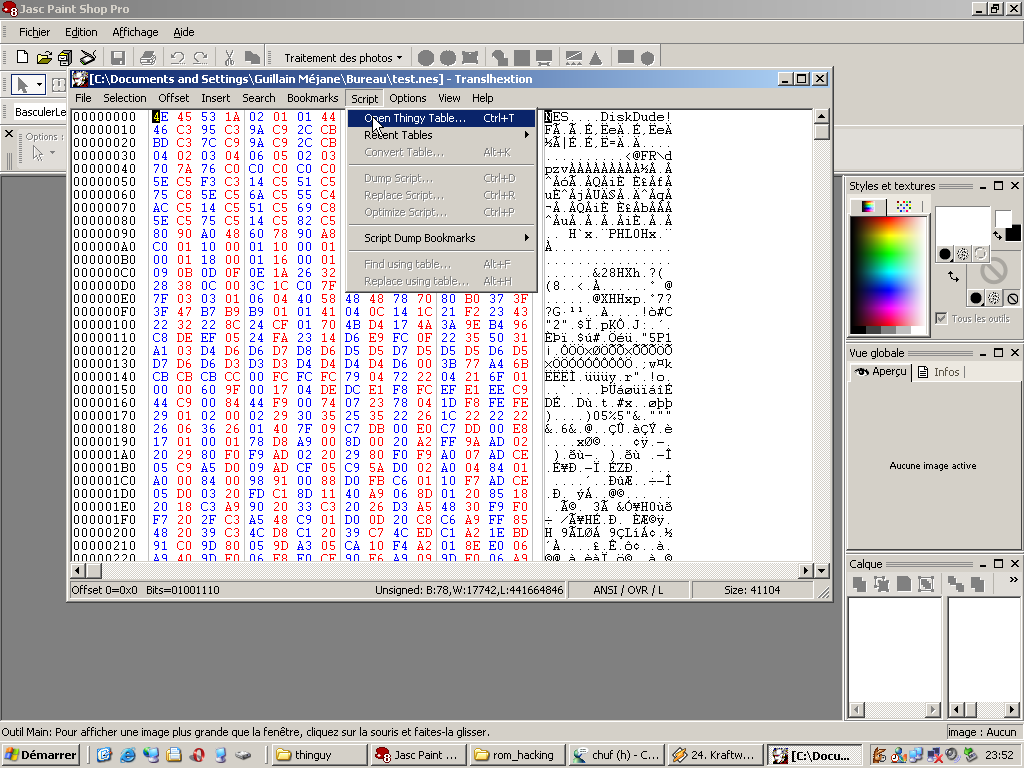Image resolution: width=1024 pixels, height=768 pixels.
Task: Click background style solid color button
Action: [x=976, y=298]
